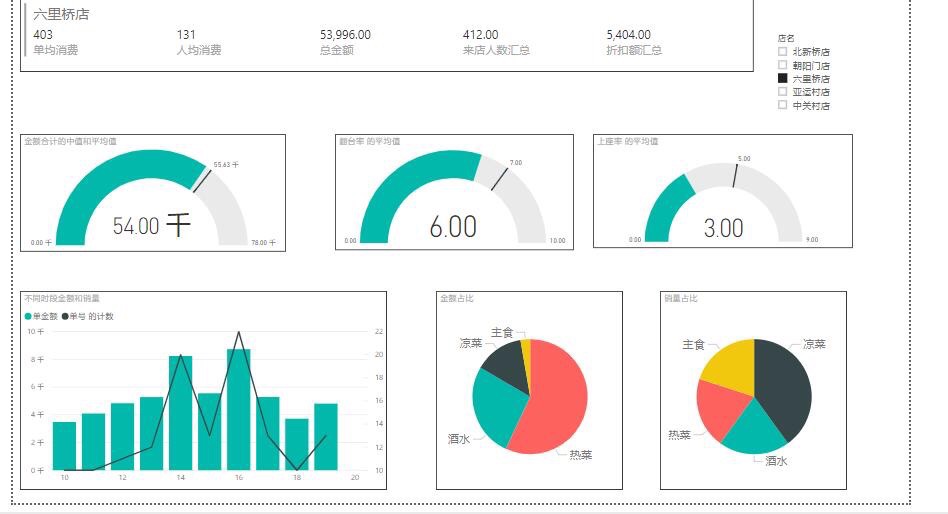Select the red 热菜 slice in 金额占比 pie

556,399
